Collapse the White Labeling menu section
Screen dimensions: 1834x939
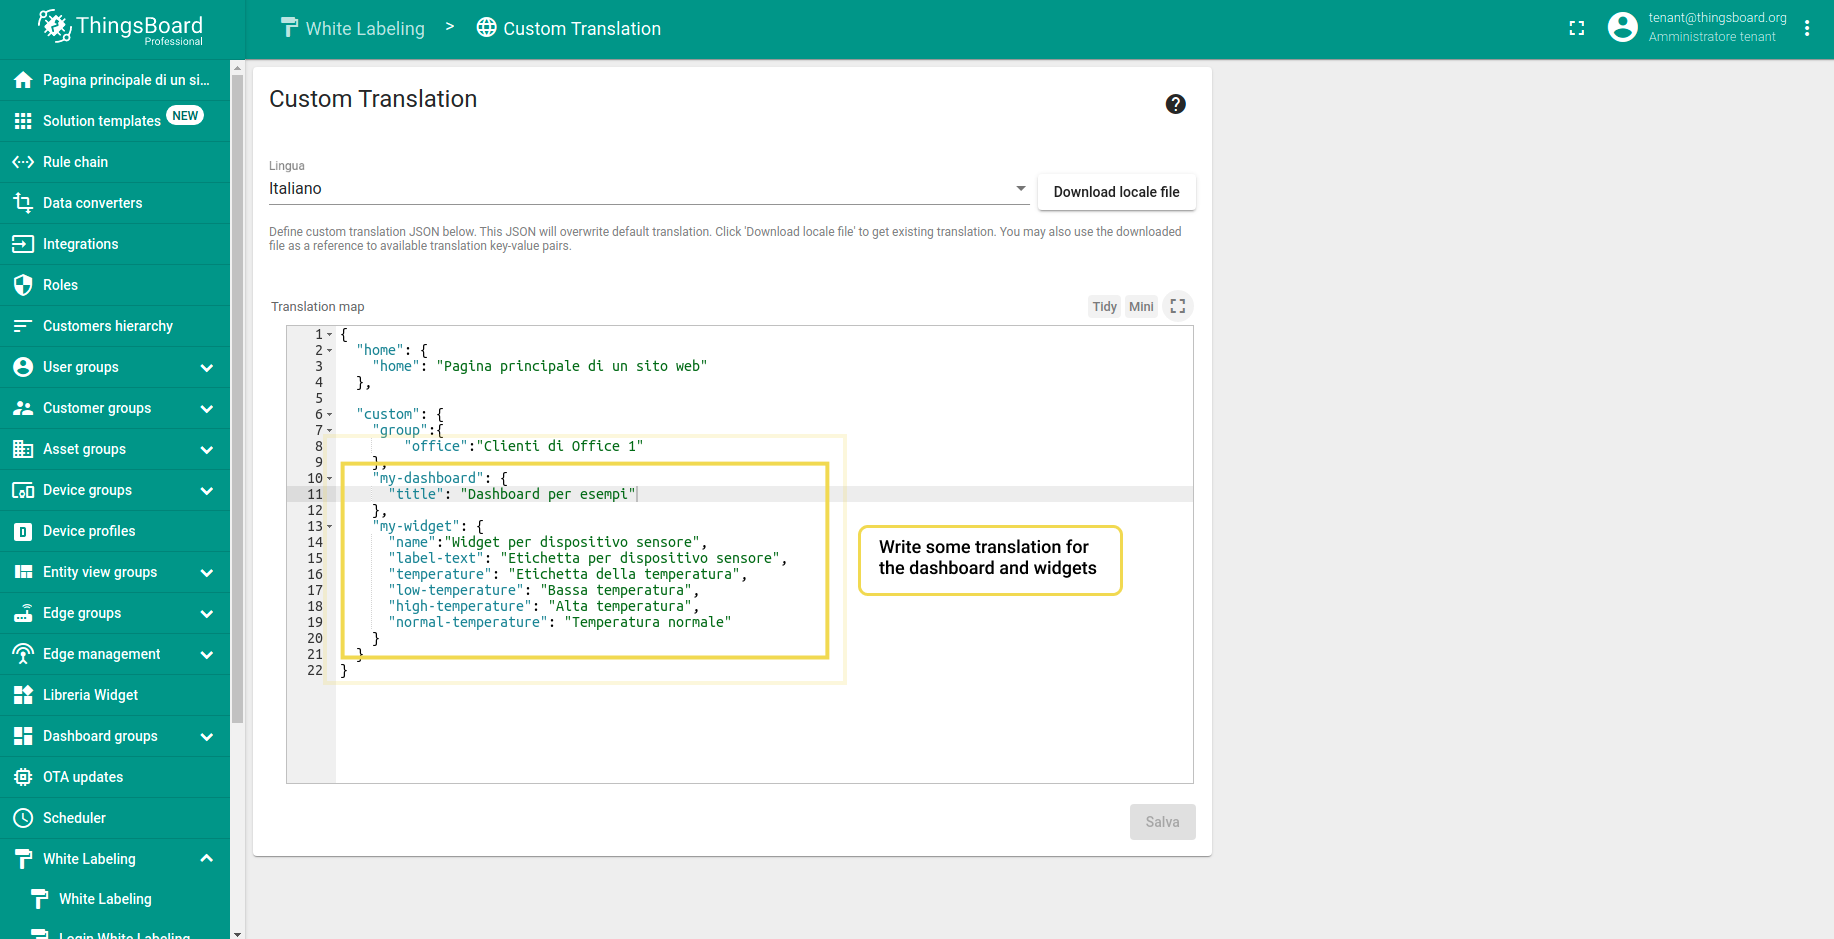[x=206, y=859]
